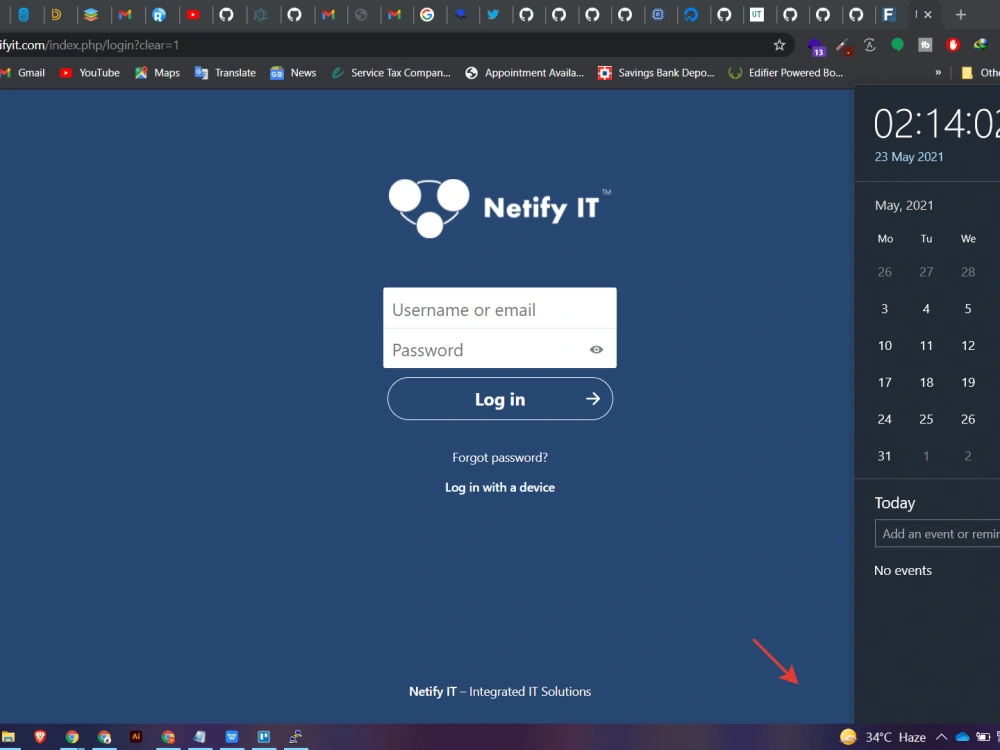Show hidden system tray icons

tap(941, 737)
